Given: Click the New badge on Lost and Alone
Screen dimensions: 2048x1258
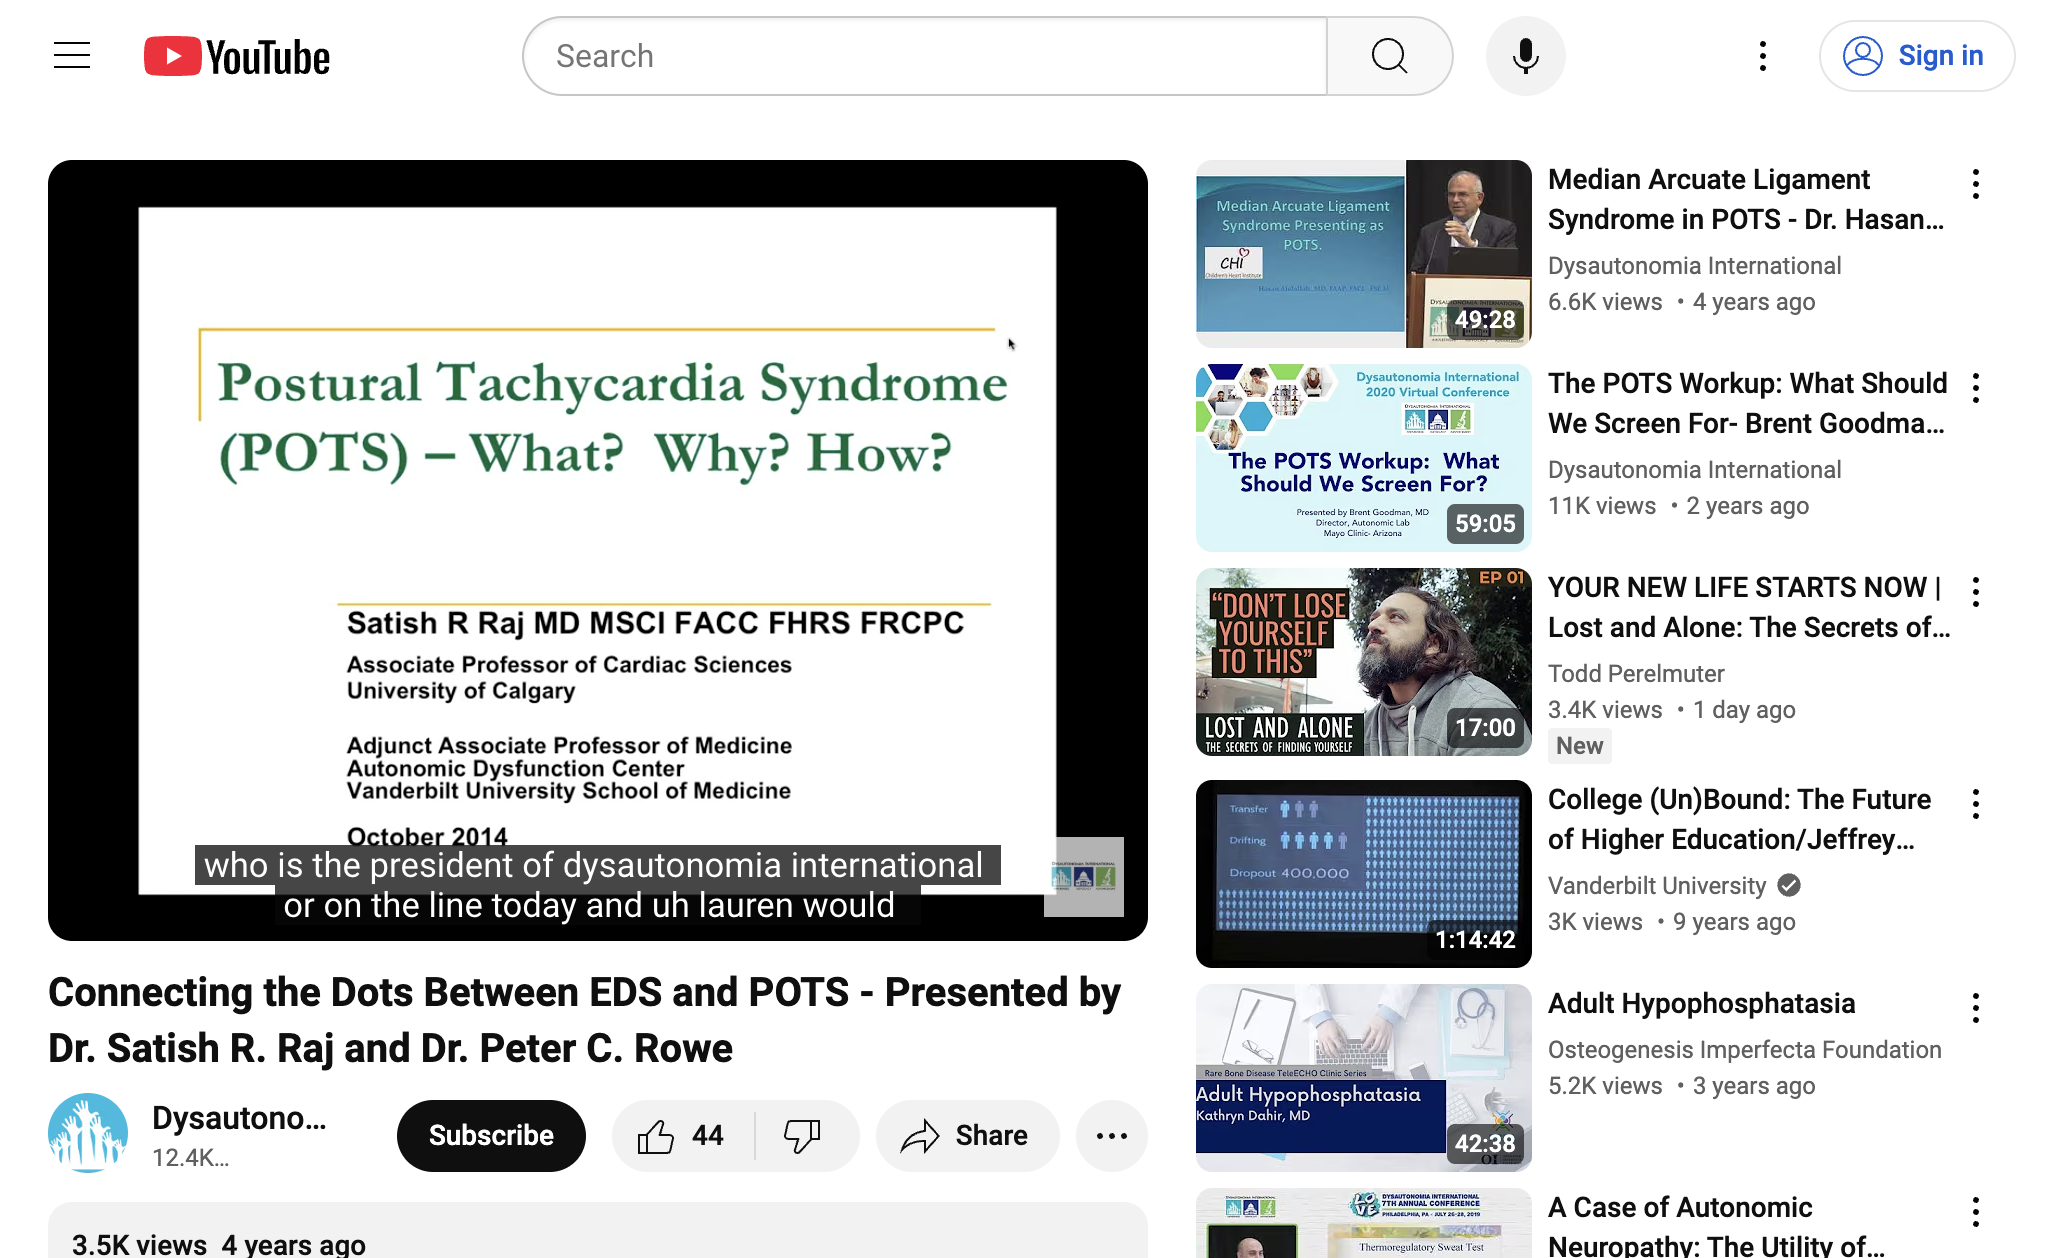Looking at the screenshot, I should coord(1580,746).
